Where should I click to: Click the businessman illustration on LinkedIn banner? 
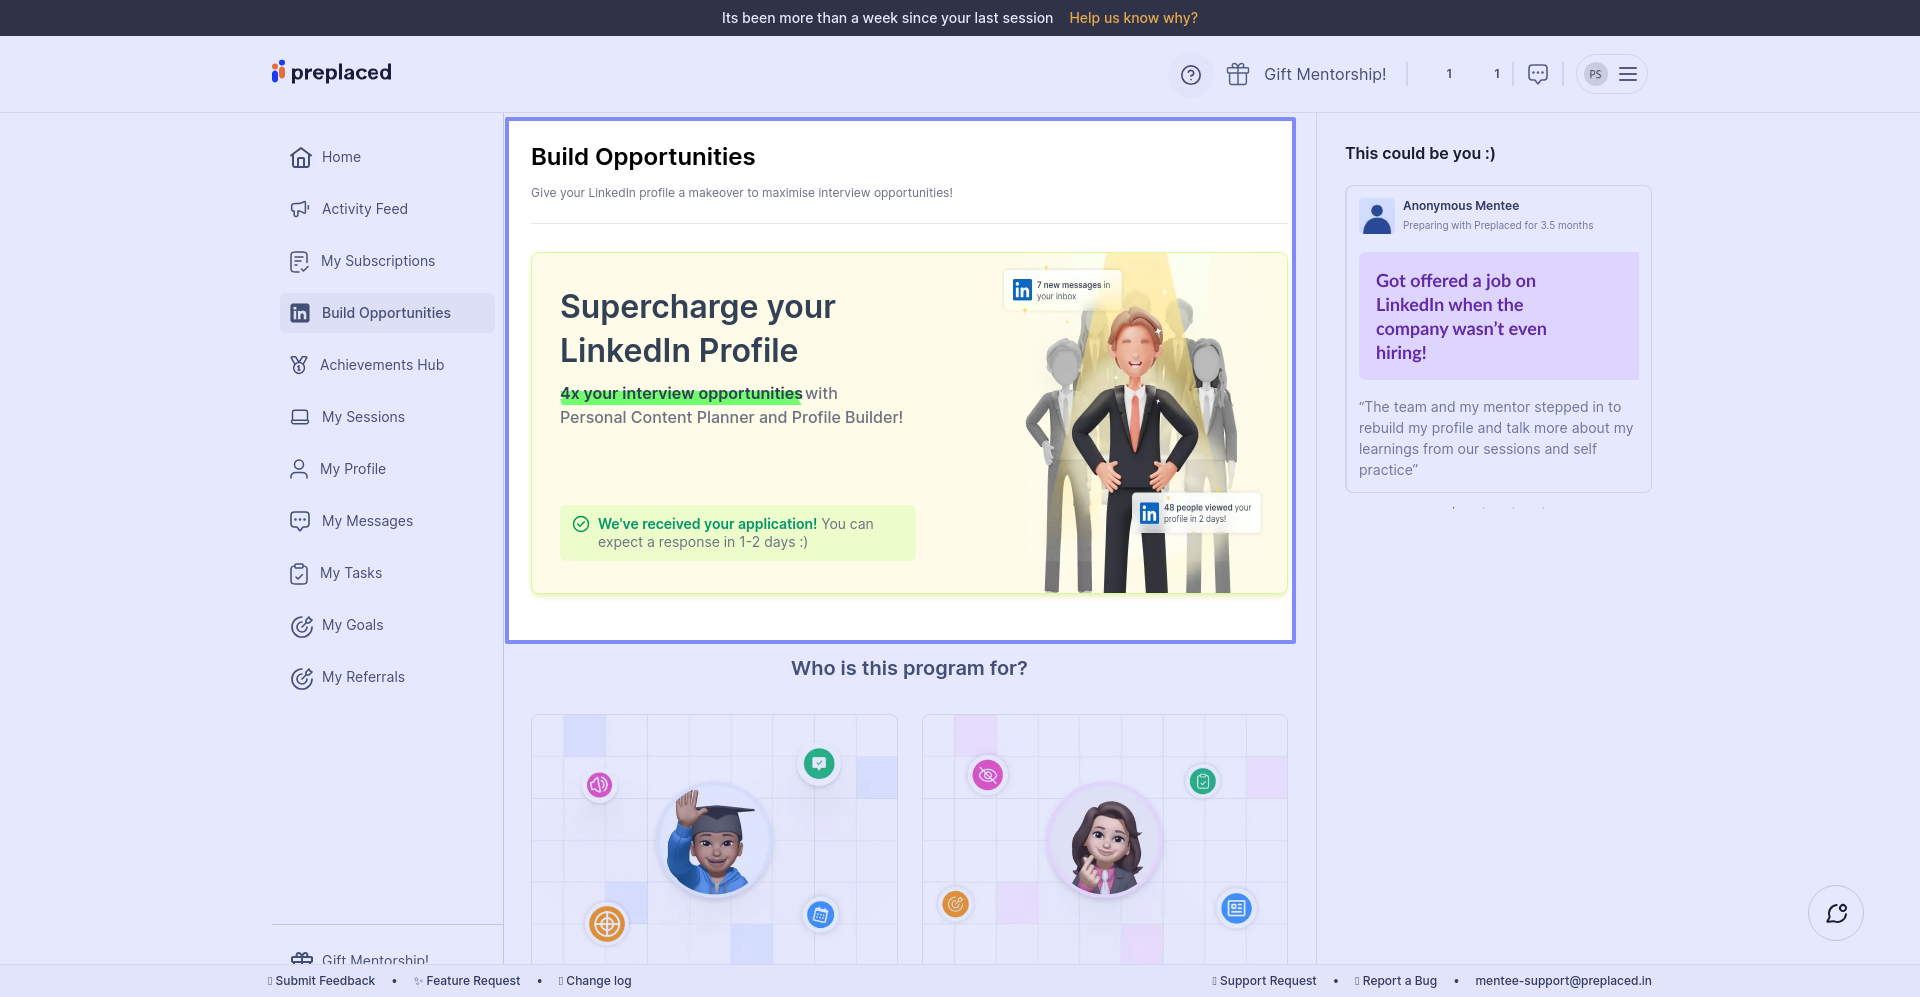pyautogui.click(x=1135, y=450)
